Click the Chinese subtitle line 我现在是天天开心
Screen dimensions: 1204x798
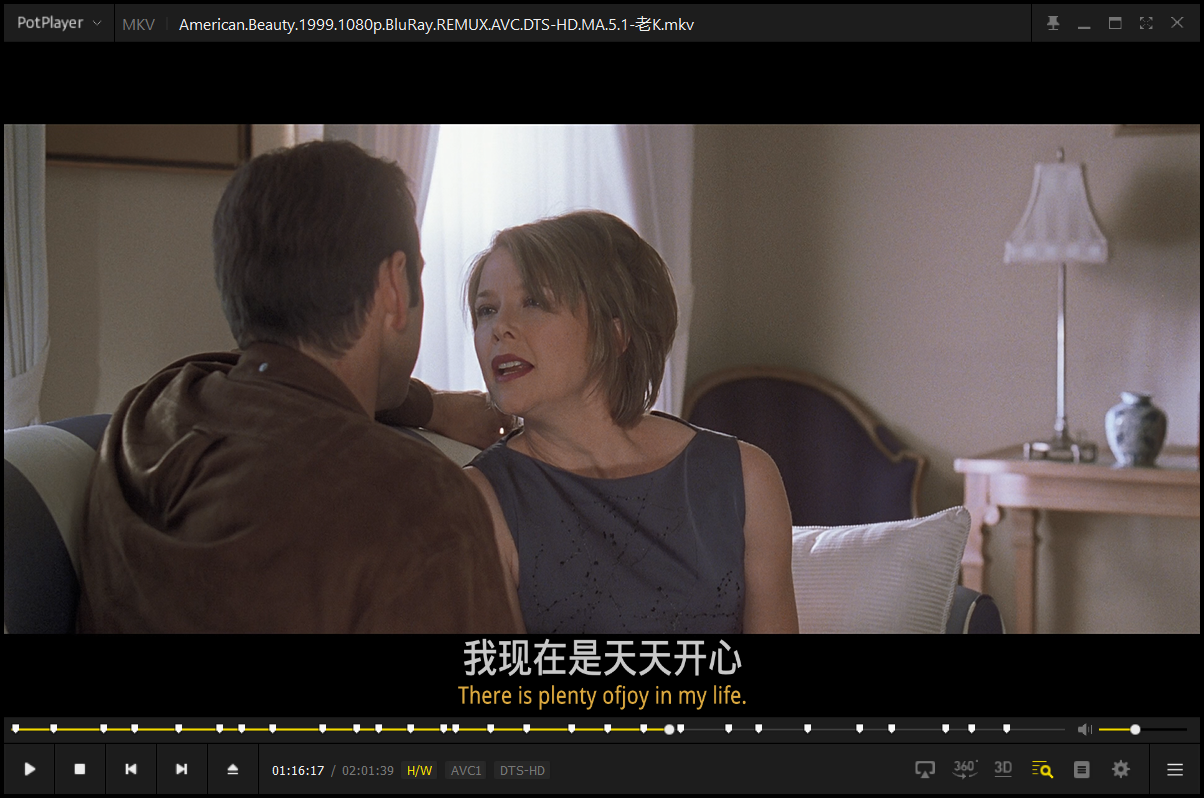602,659
